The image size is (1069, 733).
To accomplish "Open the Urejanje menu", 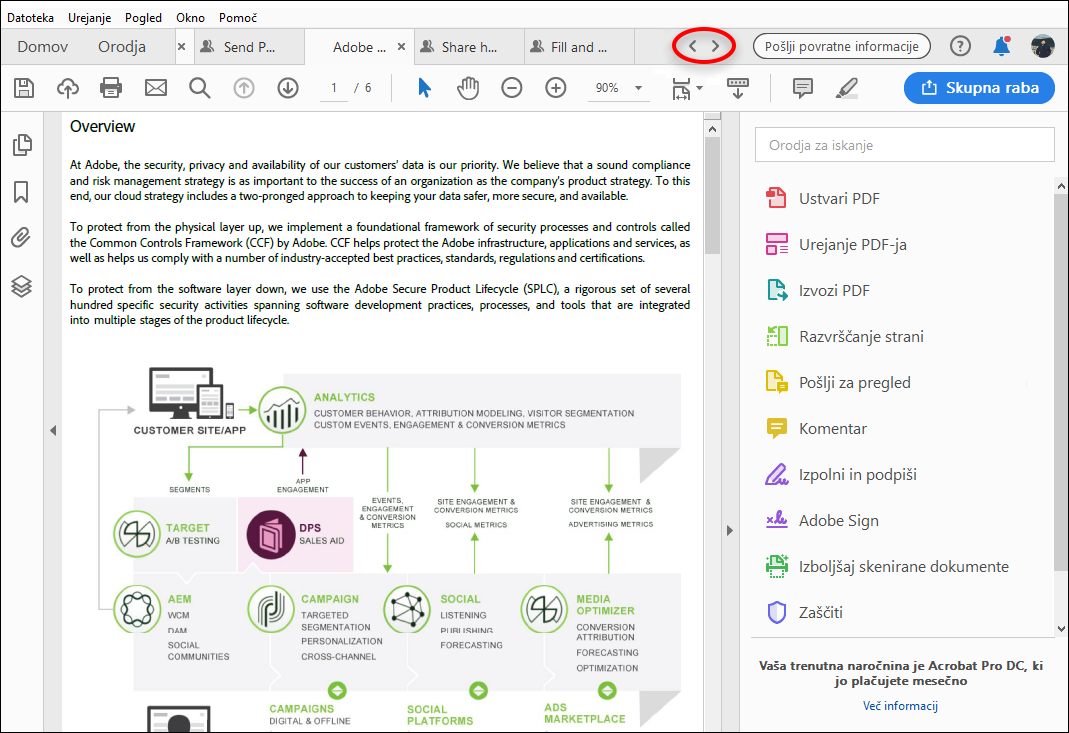I will pyautogui.click(x=89, y=18).
